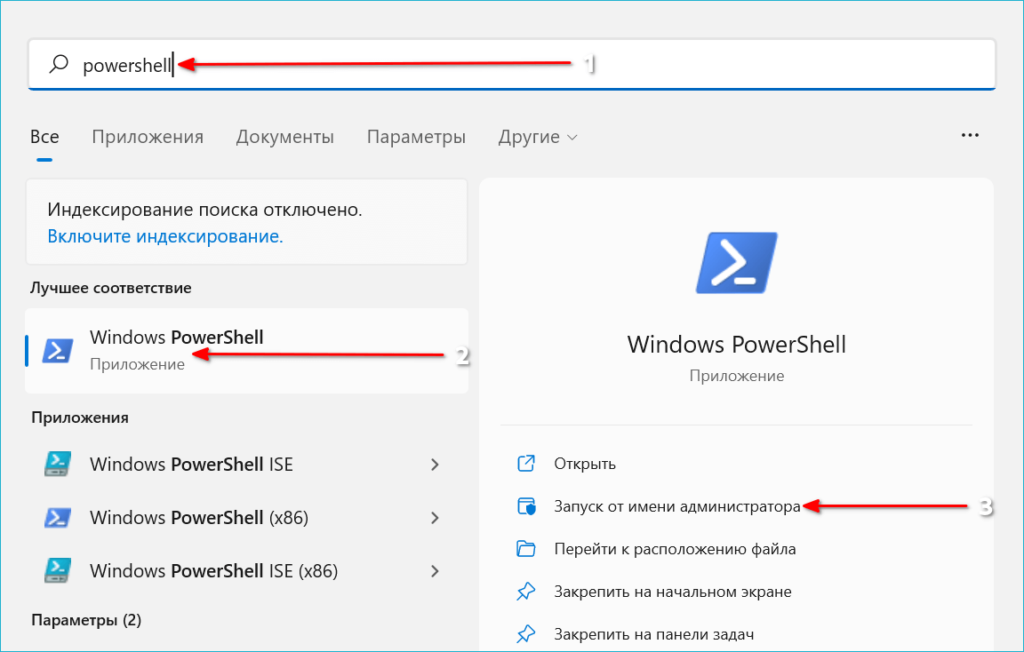Expand the PowerShell ISE (x86) submenu arrow
The height and width of the screenshot is (652, 1024).
click(x=435, y=572)
